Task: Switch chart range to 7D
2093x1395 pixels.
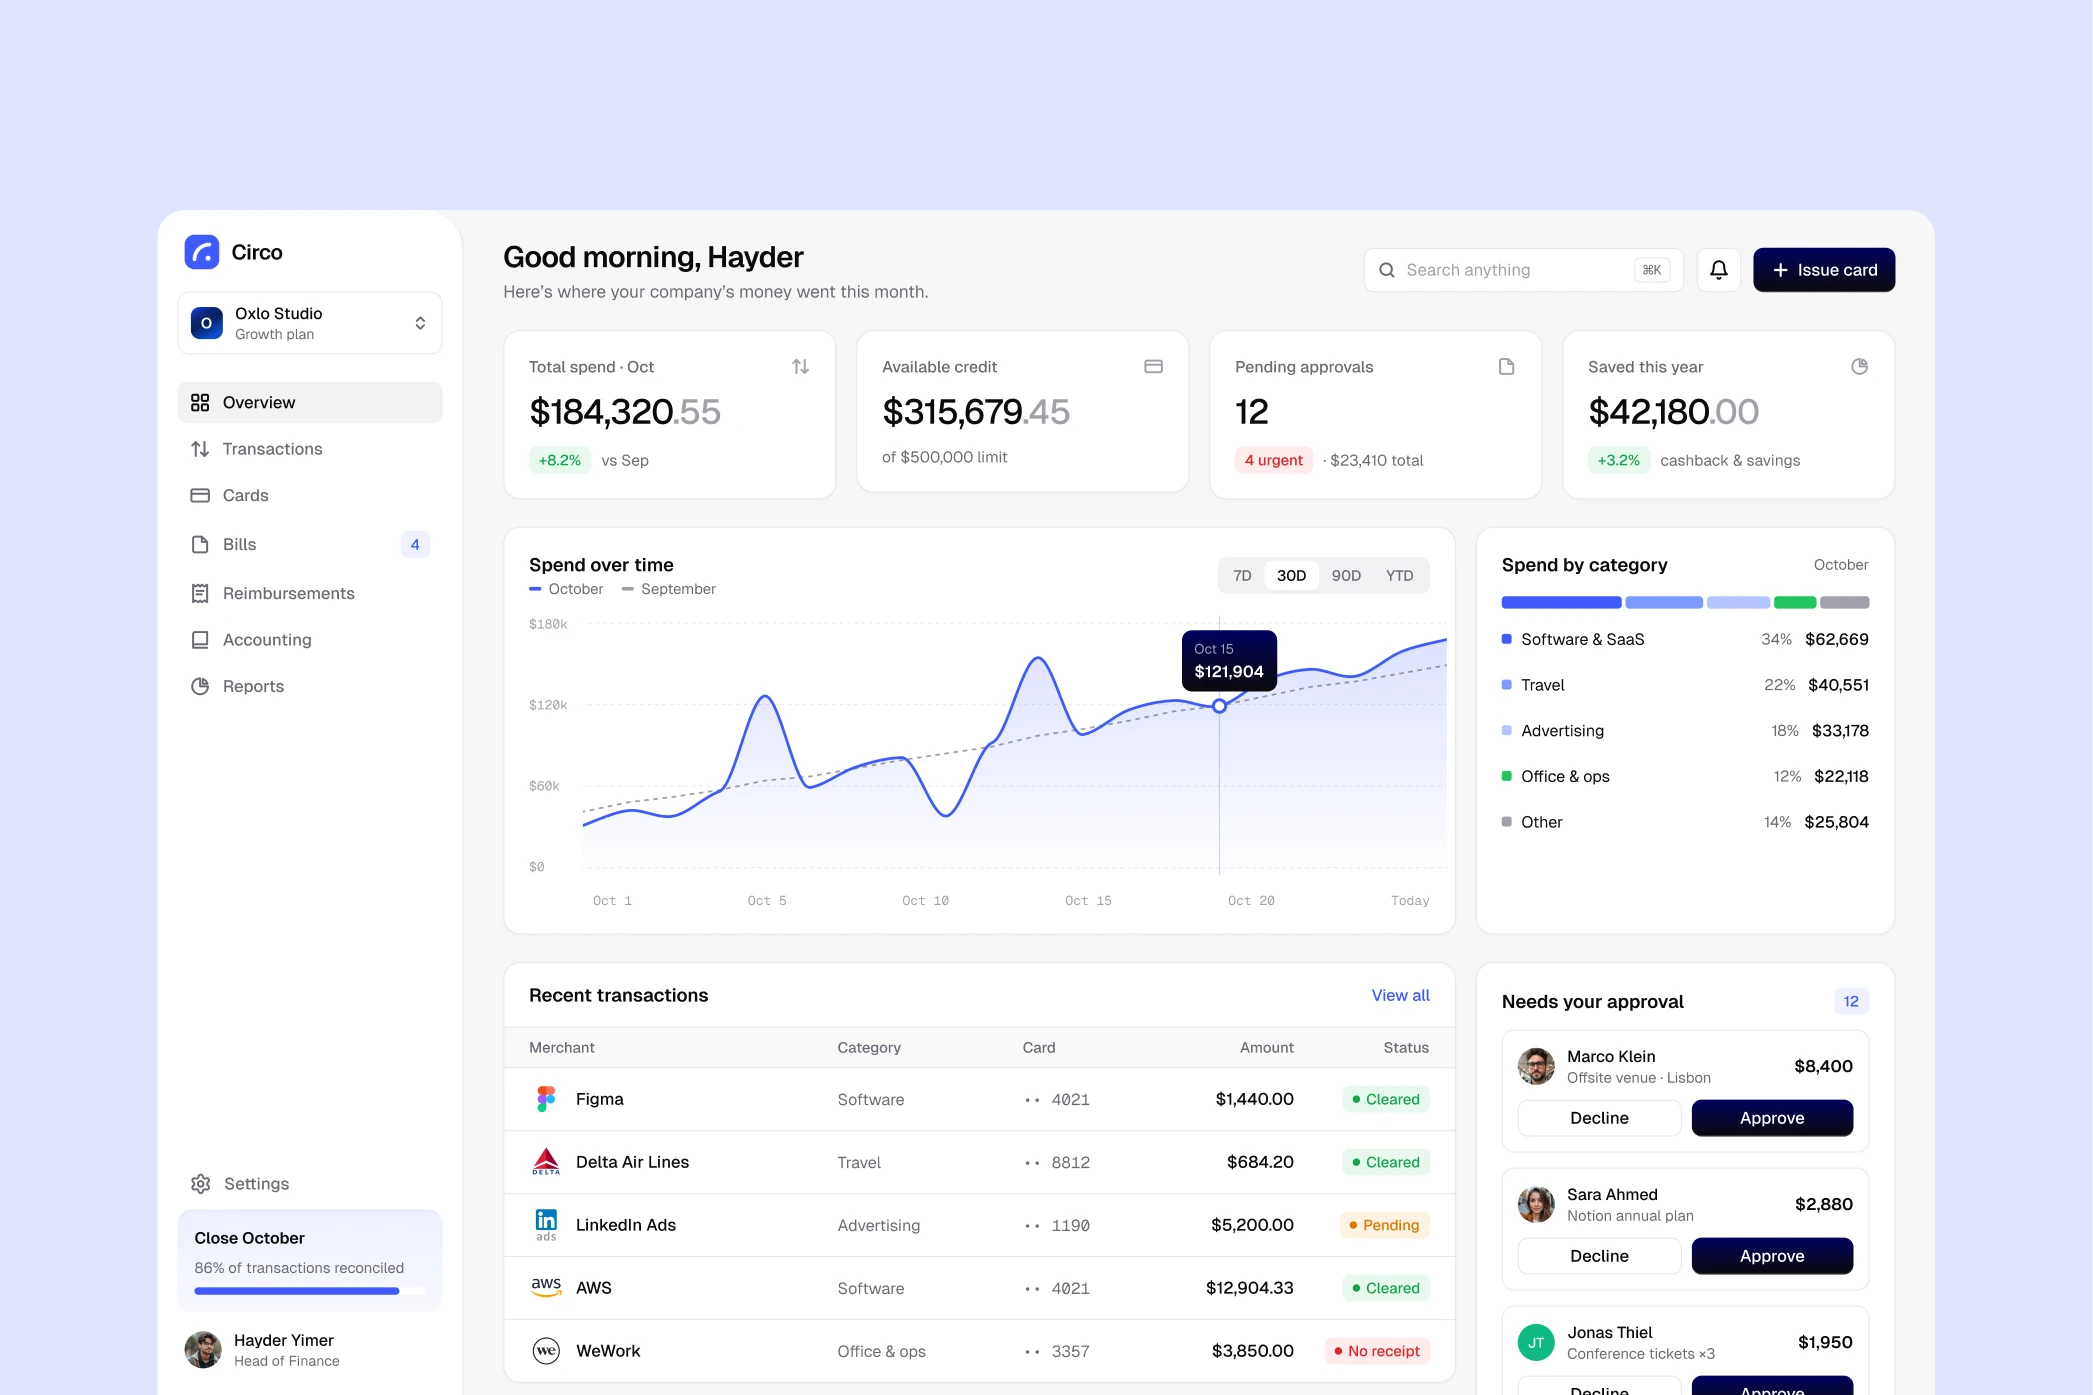Action: pyautogui.click(x=1242, y=576)
